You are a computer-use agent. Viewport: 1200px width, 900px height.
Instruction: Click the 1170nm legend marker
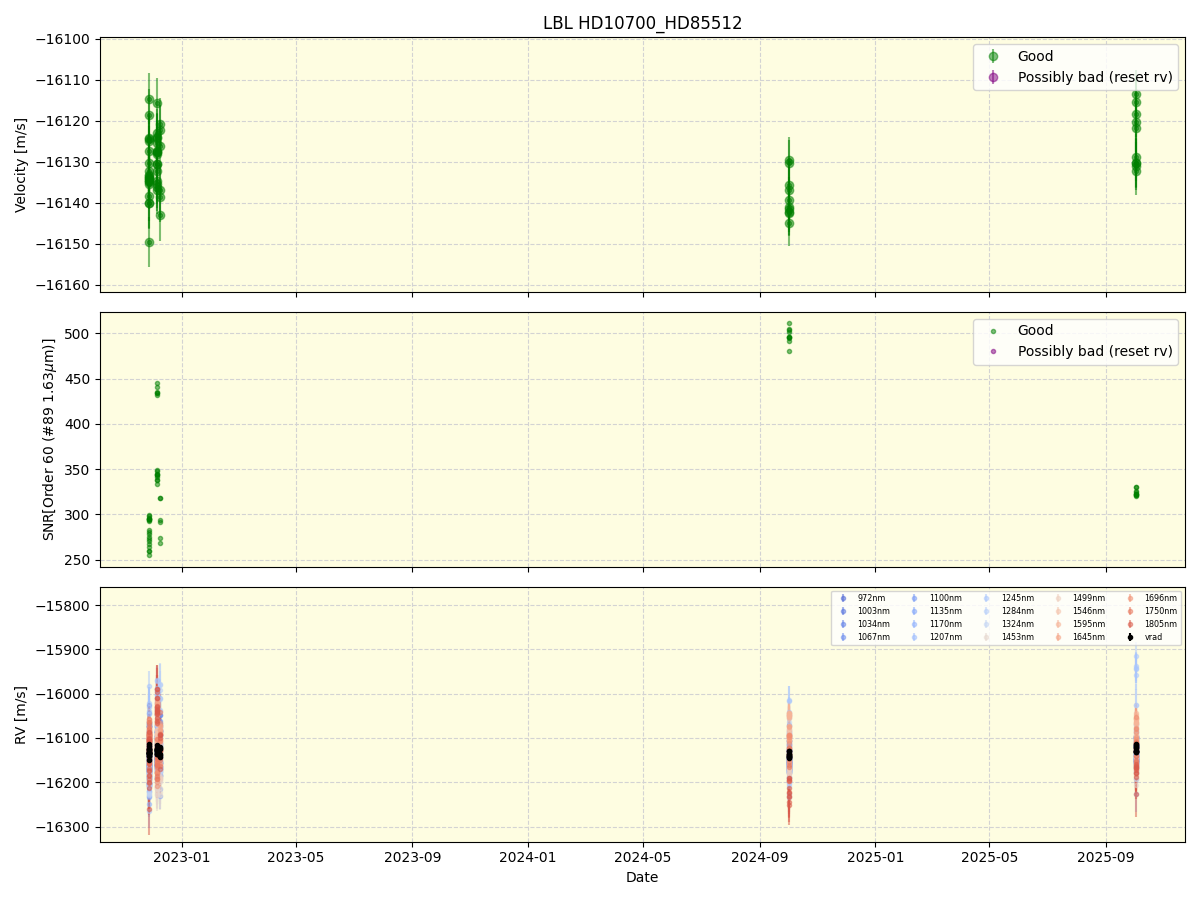(x=914, y=624)
